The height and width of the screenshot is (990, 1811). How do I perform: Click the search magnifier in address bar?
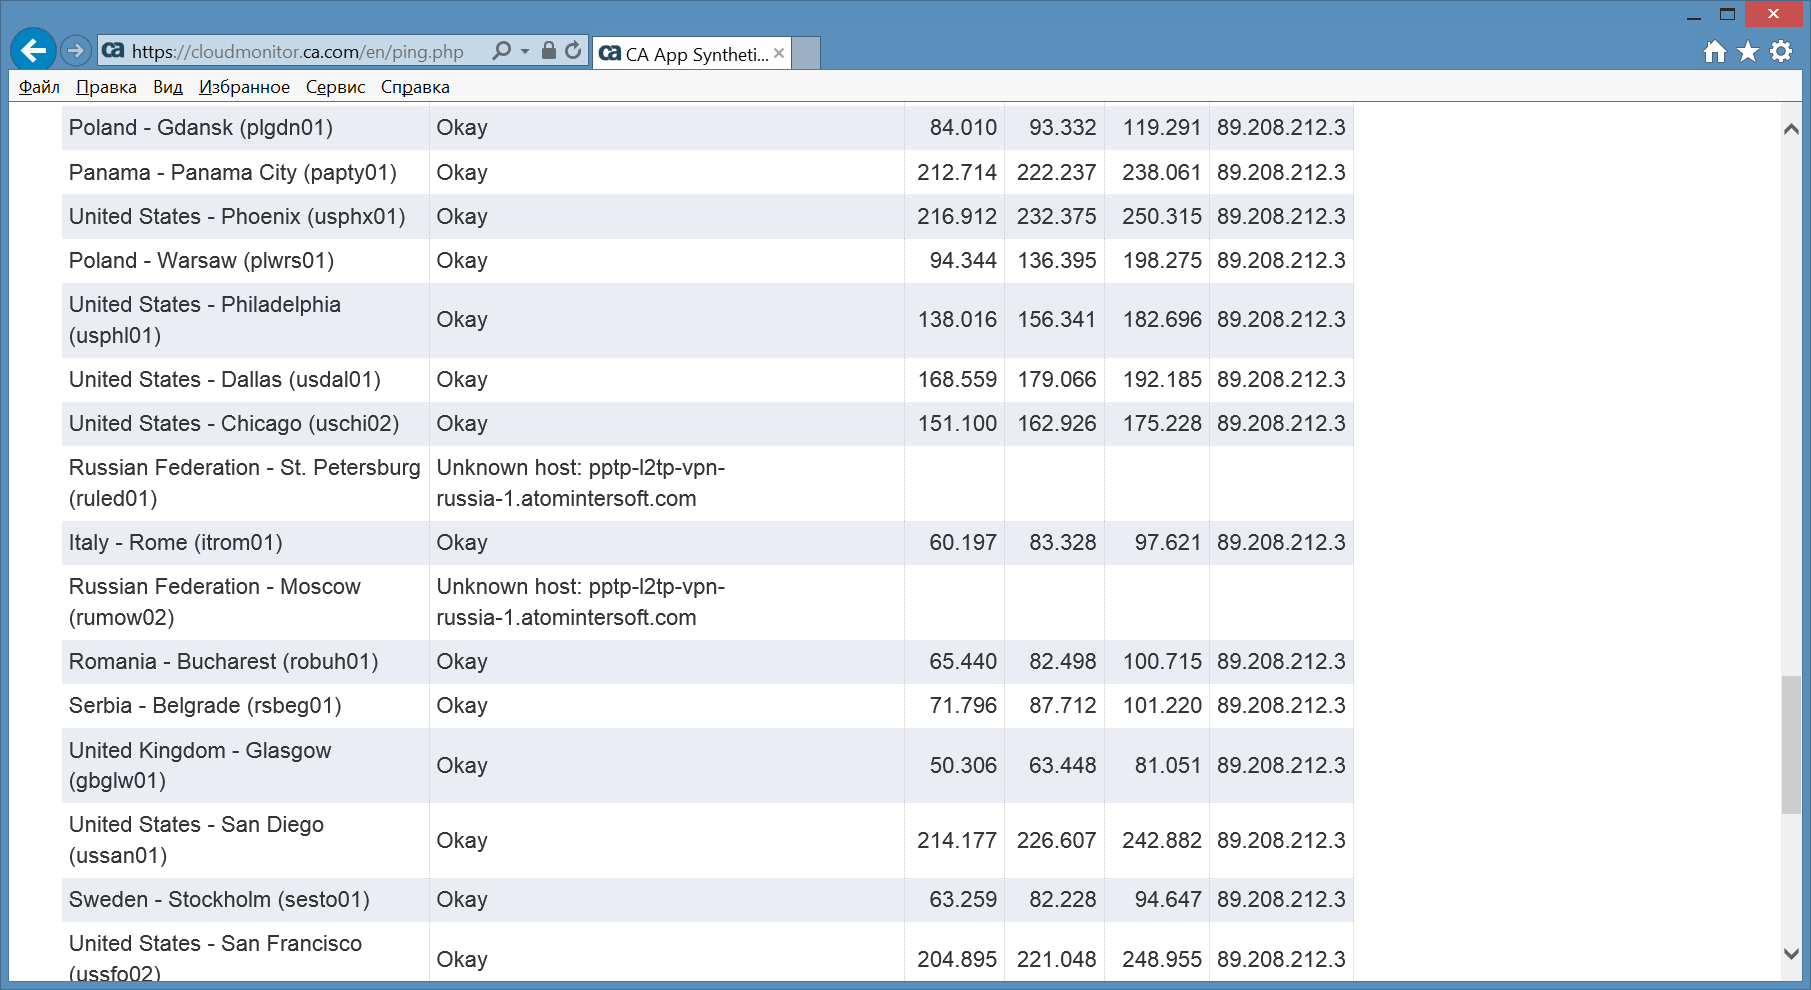502,50
